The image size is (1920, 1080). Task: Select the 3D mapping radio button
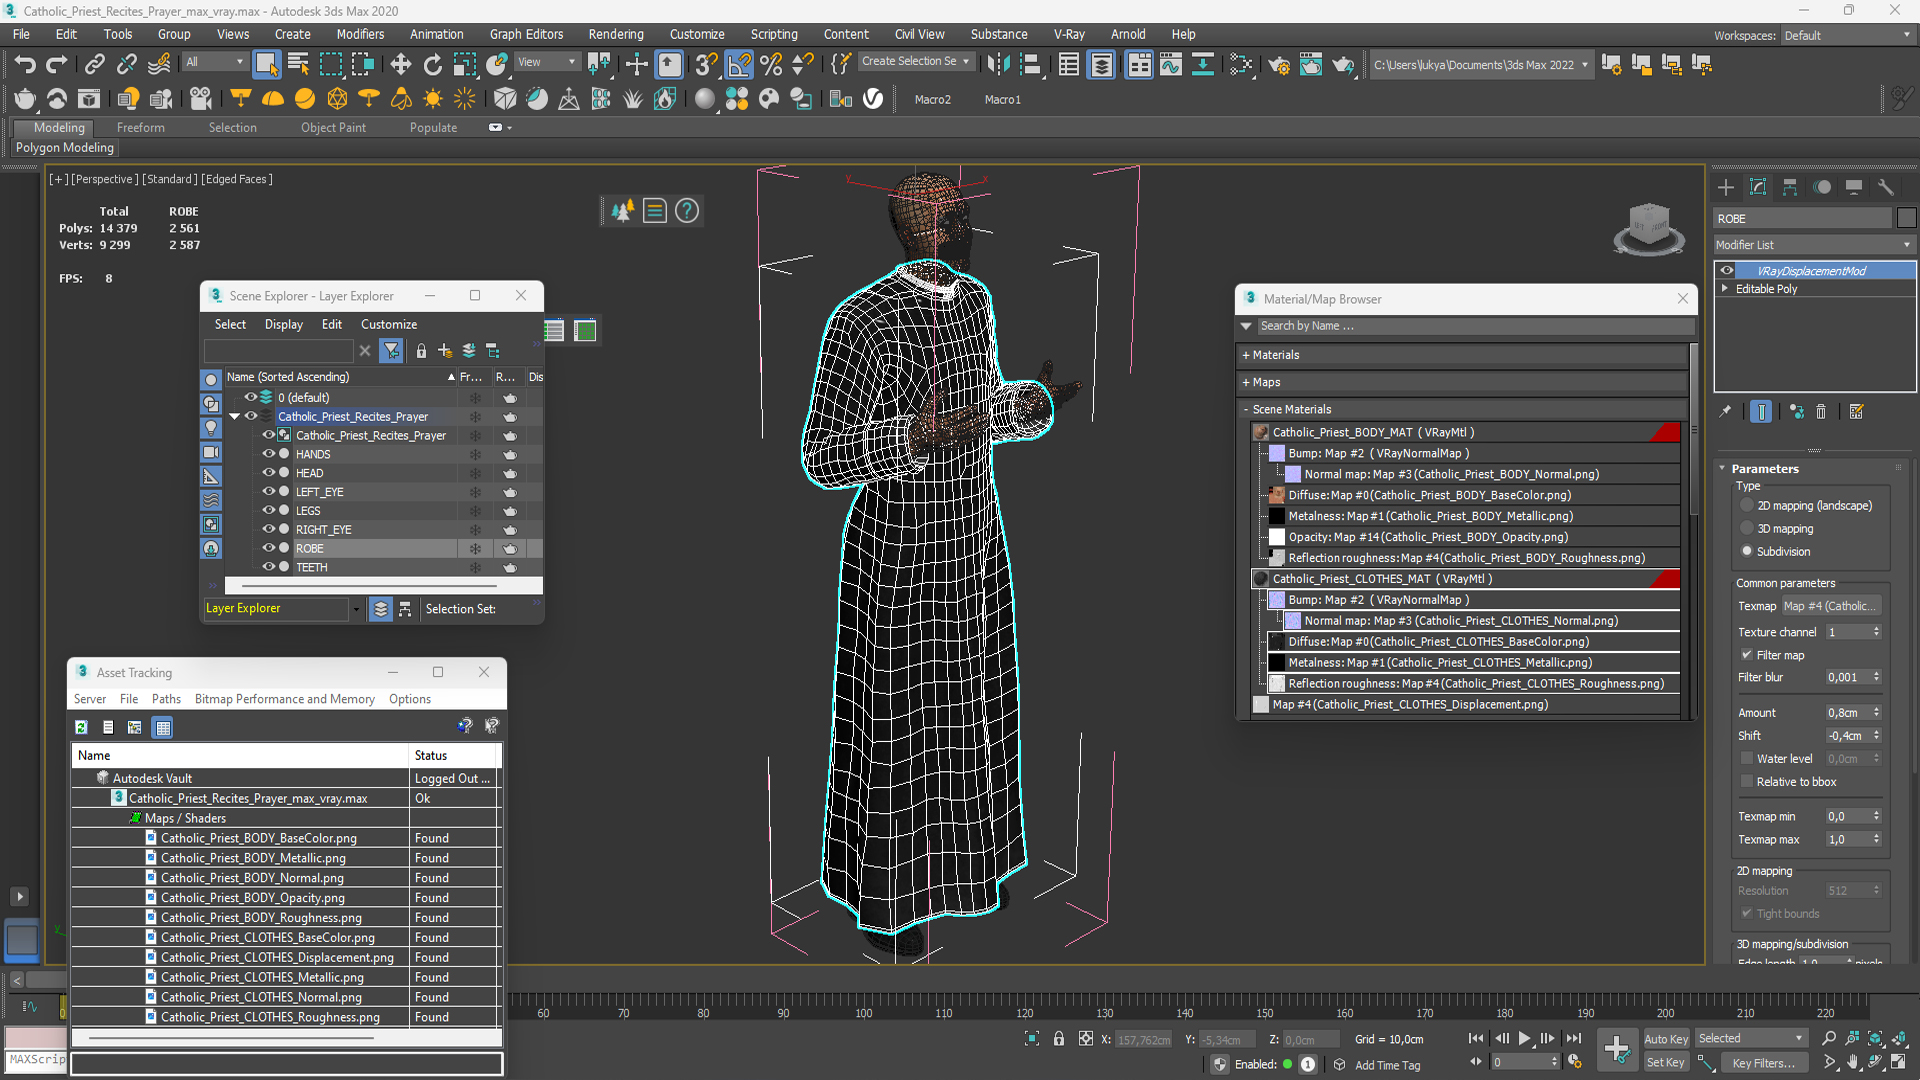click(x=1747, y=529)
